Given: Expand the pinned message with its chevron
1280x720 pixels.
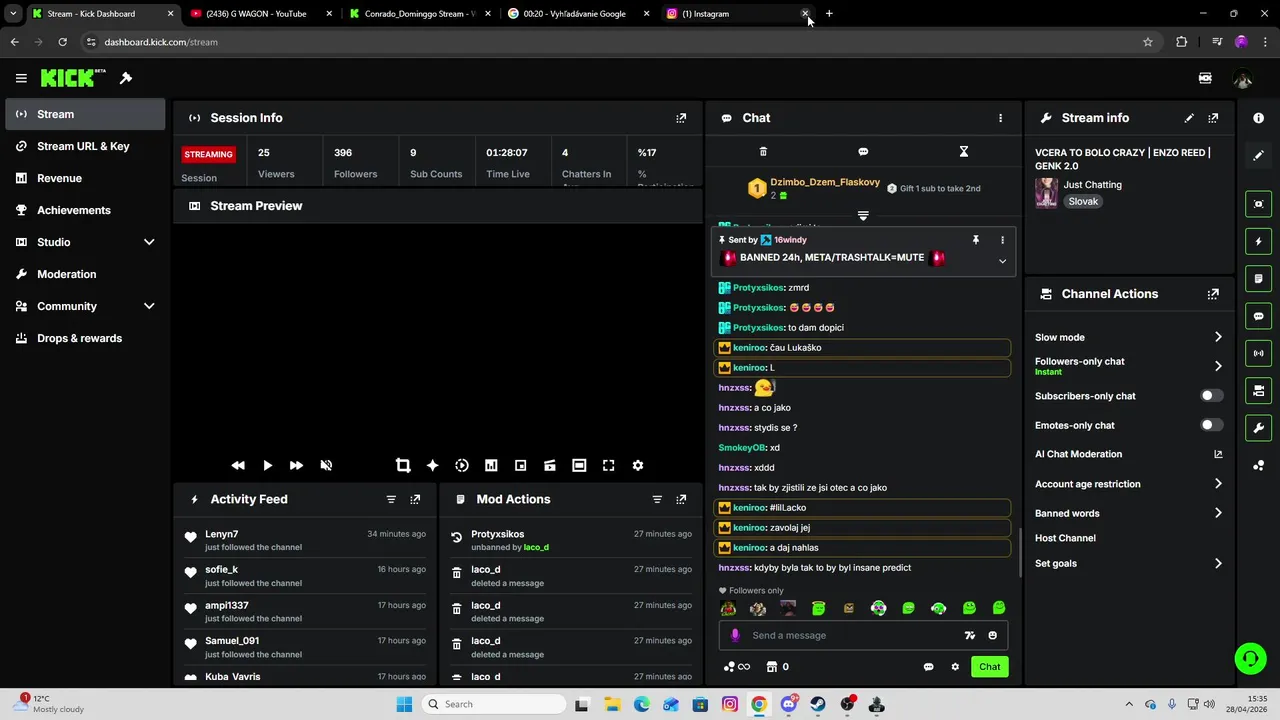Looking at the screenshot, I should pyautogui.click(x=1002, y=261).
